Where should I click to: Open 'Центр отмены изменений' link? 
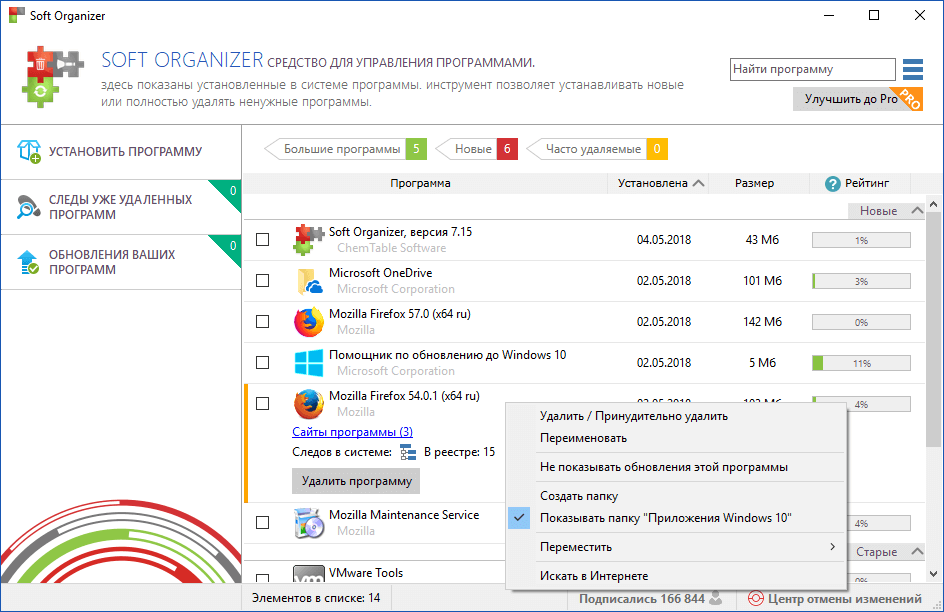click(x=844, y=599)
